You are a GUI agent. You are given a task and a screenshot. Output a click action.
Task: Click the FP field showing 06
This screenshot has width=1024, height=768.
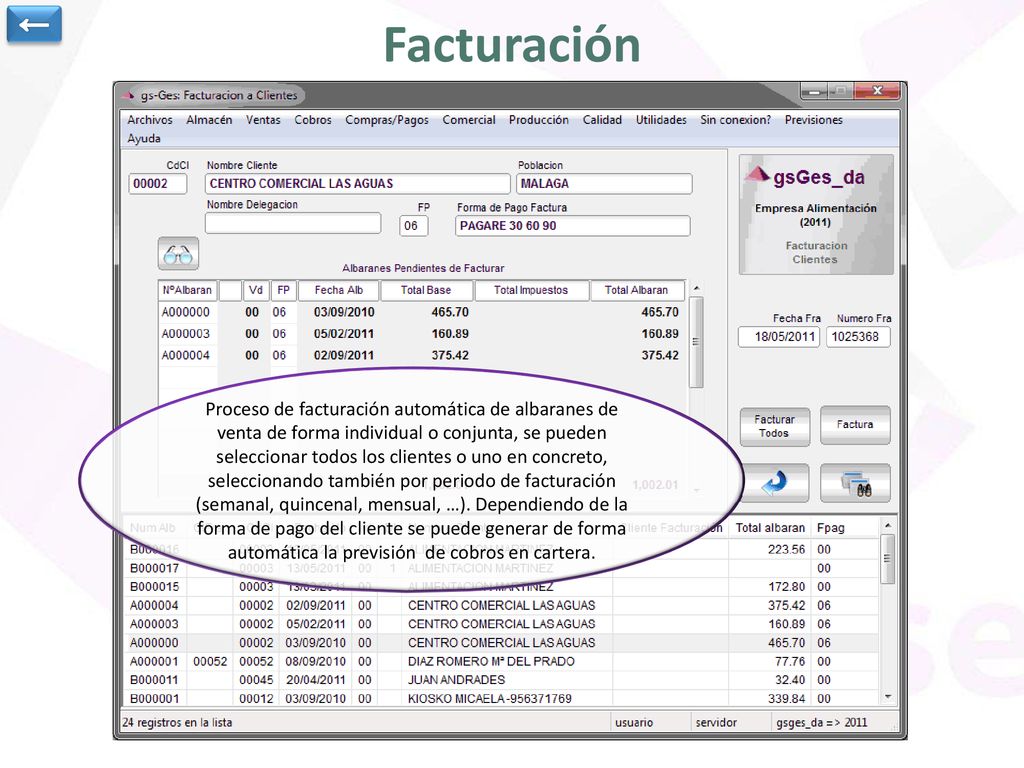pos(413,226)
